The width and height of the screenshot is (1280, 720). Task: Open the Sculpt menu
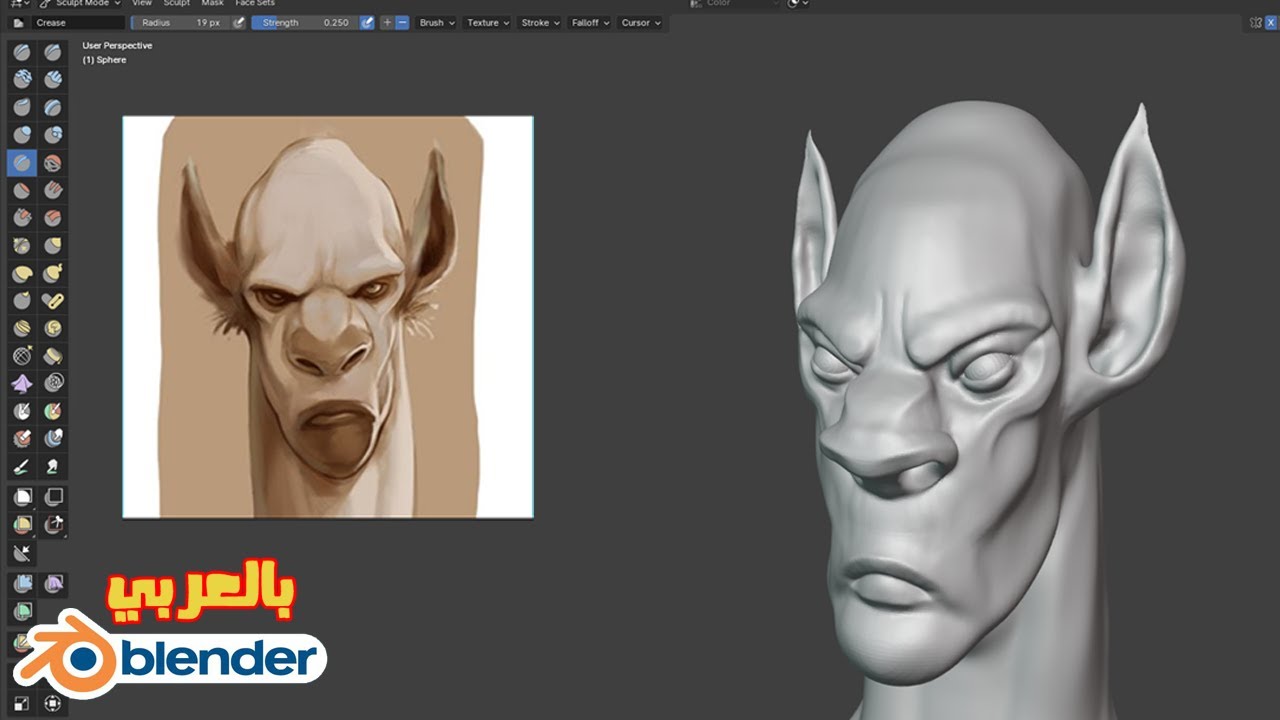177,3
